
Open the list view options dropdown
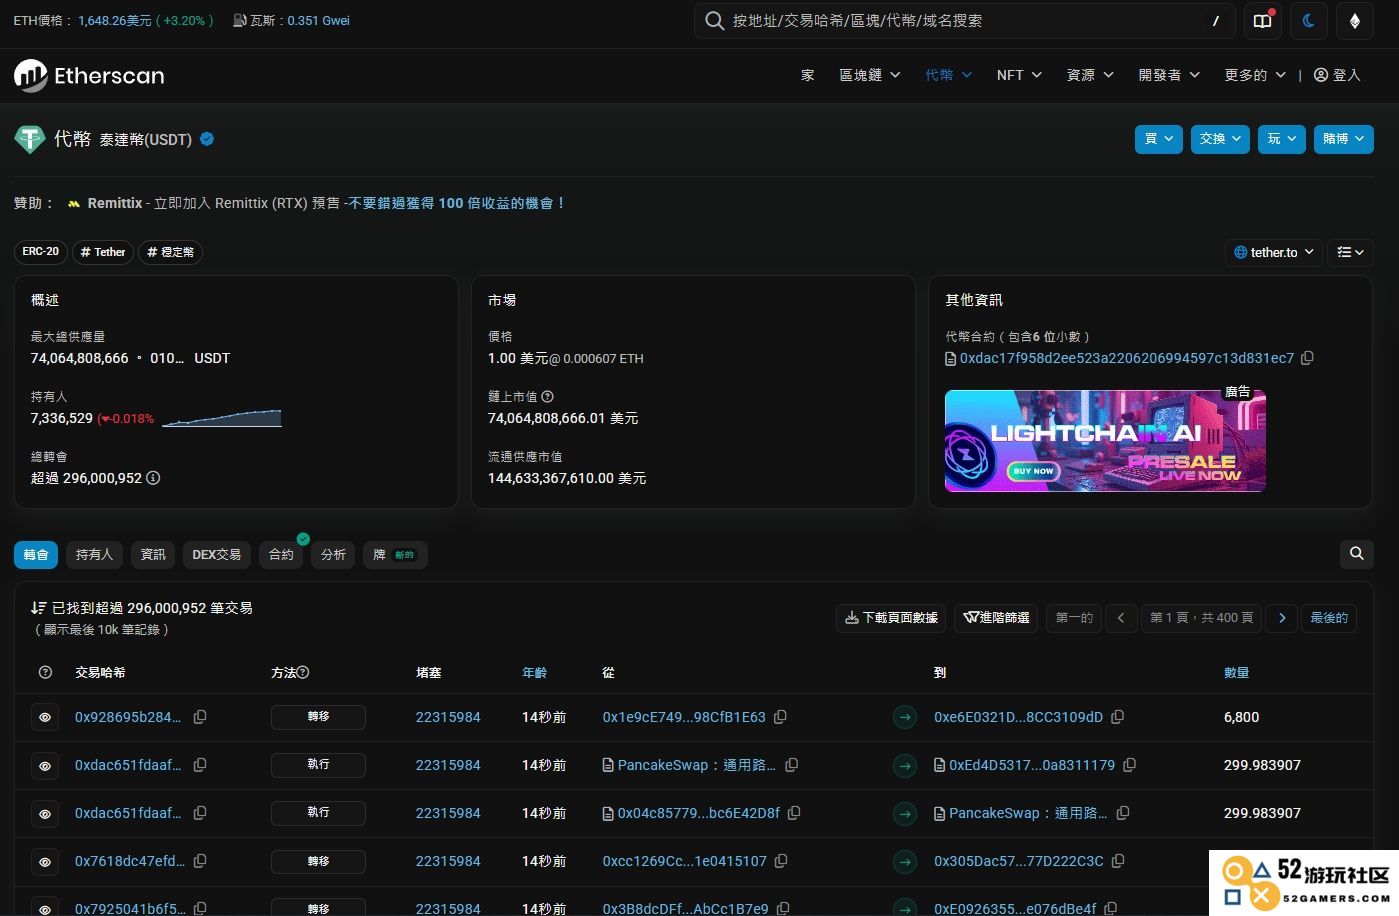pos(1350,252)
